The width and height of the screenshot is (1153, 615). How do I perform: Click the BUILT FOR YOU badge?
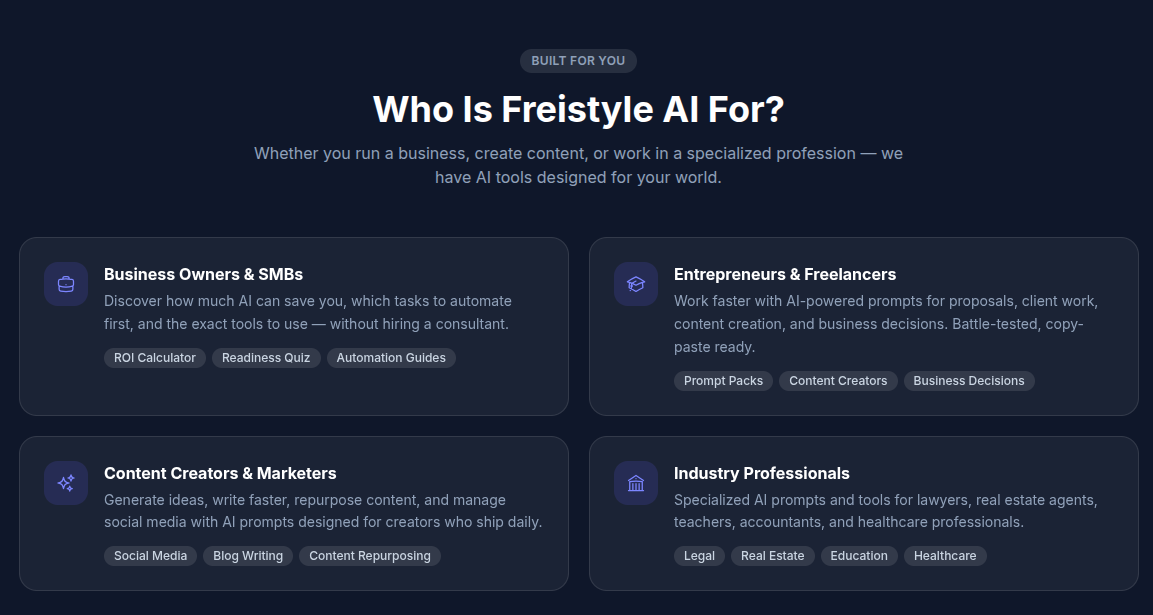pos(578,60)
